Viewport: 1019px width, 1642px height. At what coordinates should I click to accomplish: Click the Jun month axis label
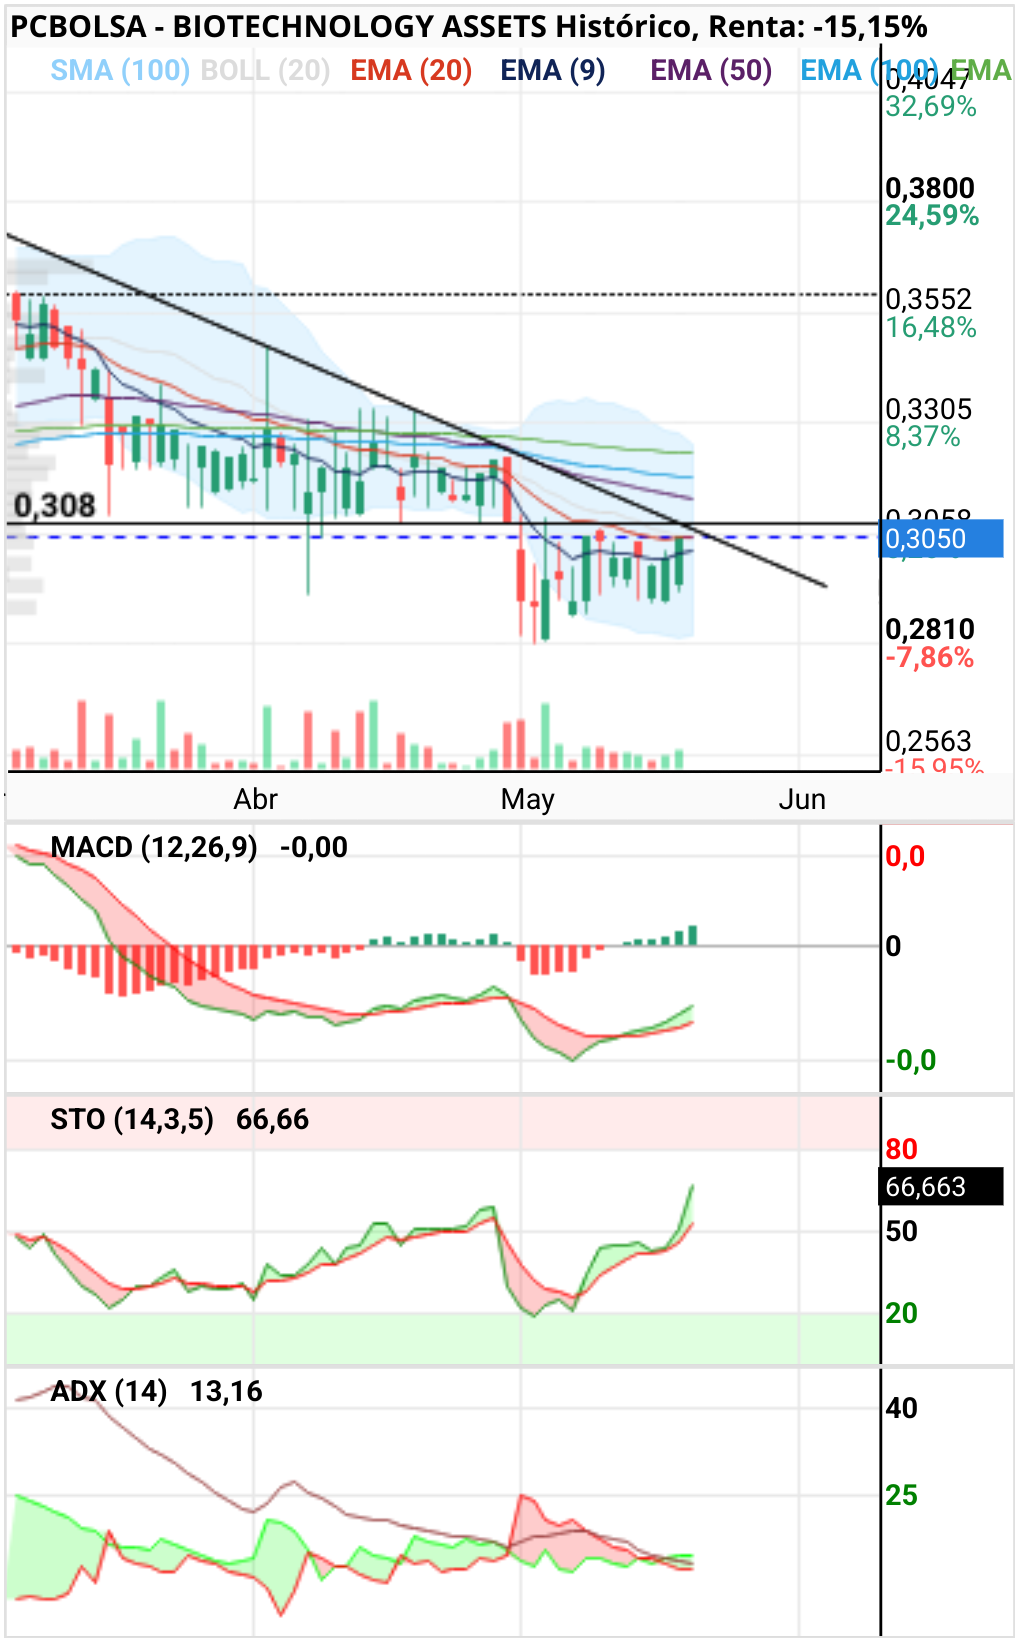coord(802,799)
